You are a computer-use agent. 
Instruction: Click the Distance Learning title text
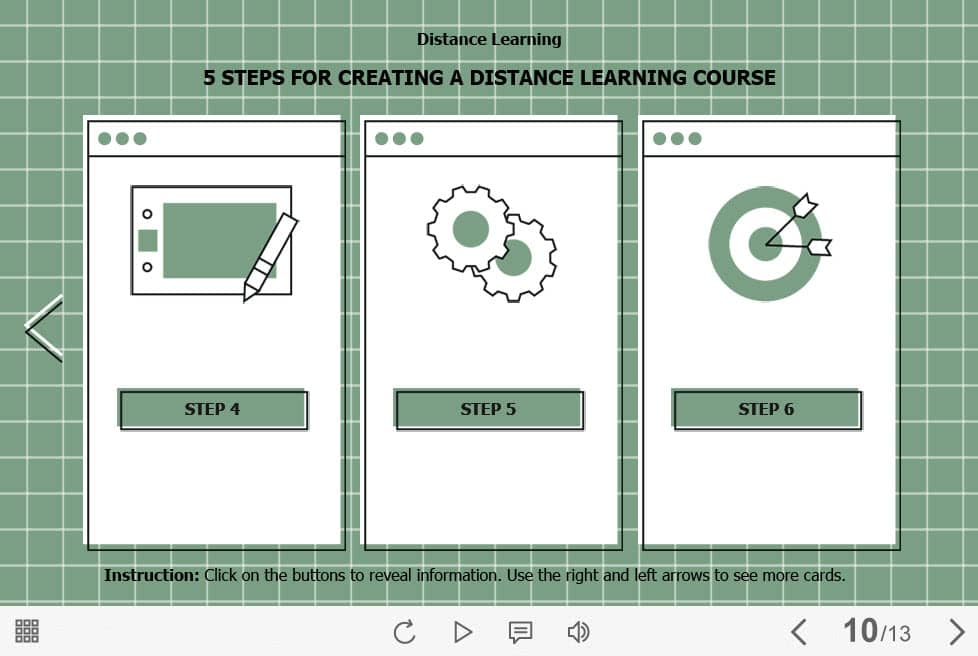(x=489, y=40)
